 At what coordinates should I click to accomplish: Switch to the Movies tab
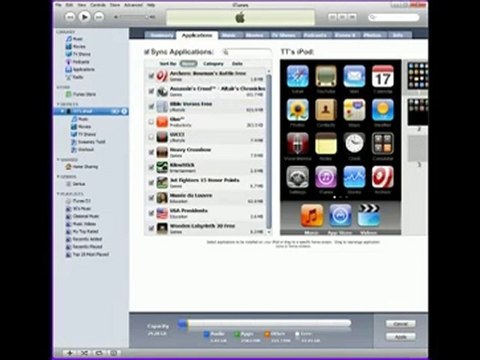pos(255,35)
